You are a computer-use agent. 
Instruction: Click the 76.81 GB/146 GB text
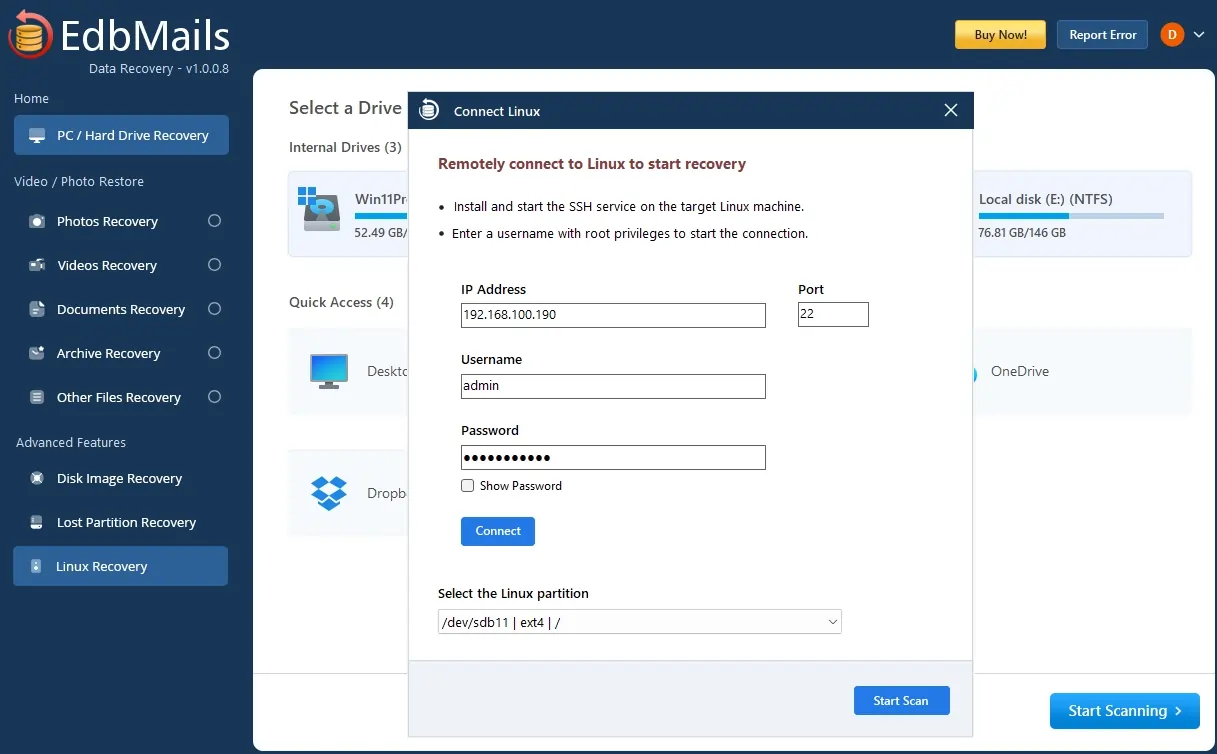1022,232
